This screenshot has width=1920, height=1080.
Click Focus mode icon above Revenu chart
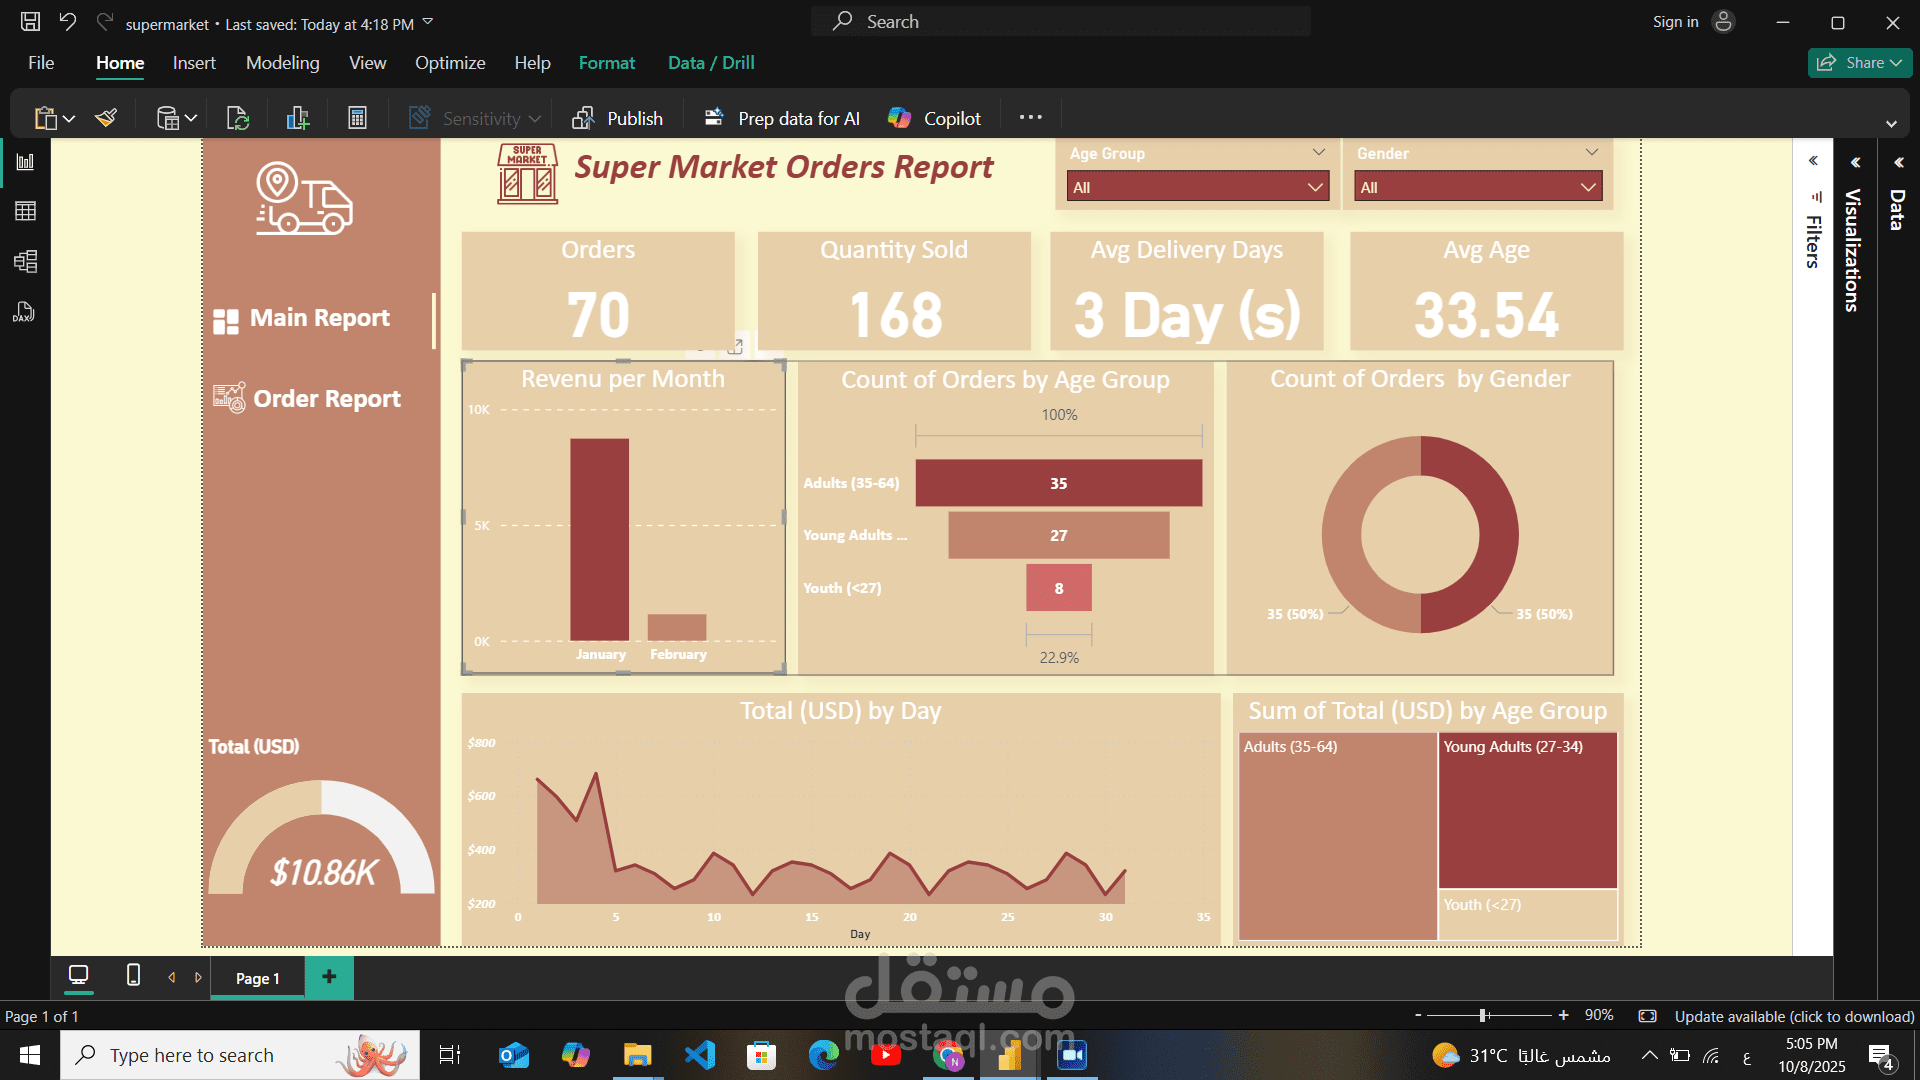pos(736,345)
